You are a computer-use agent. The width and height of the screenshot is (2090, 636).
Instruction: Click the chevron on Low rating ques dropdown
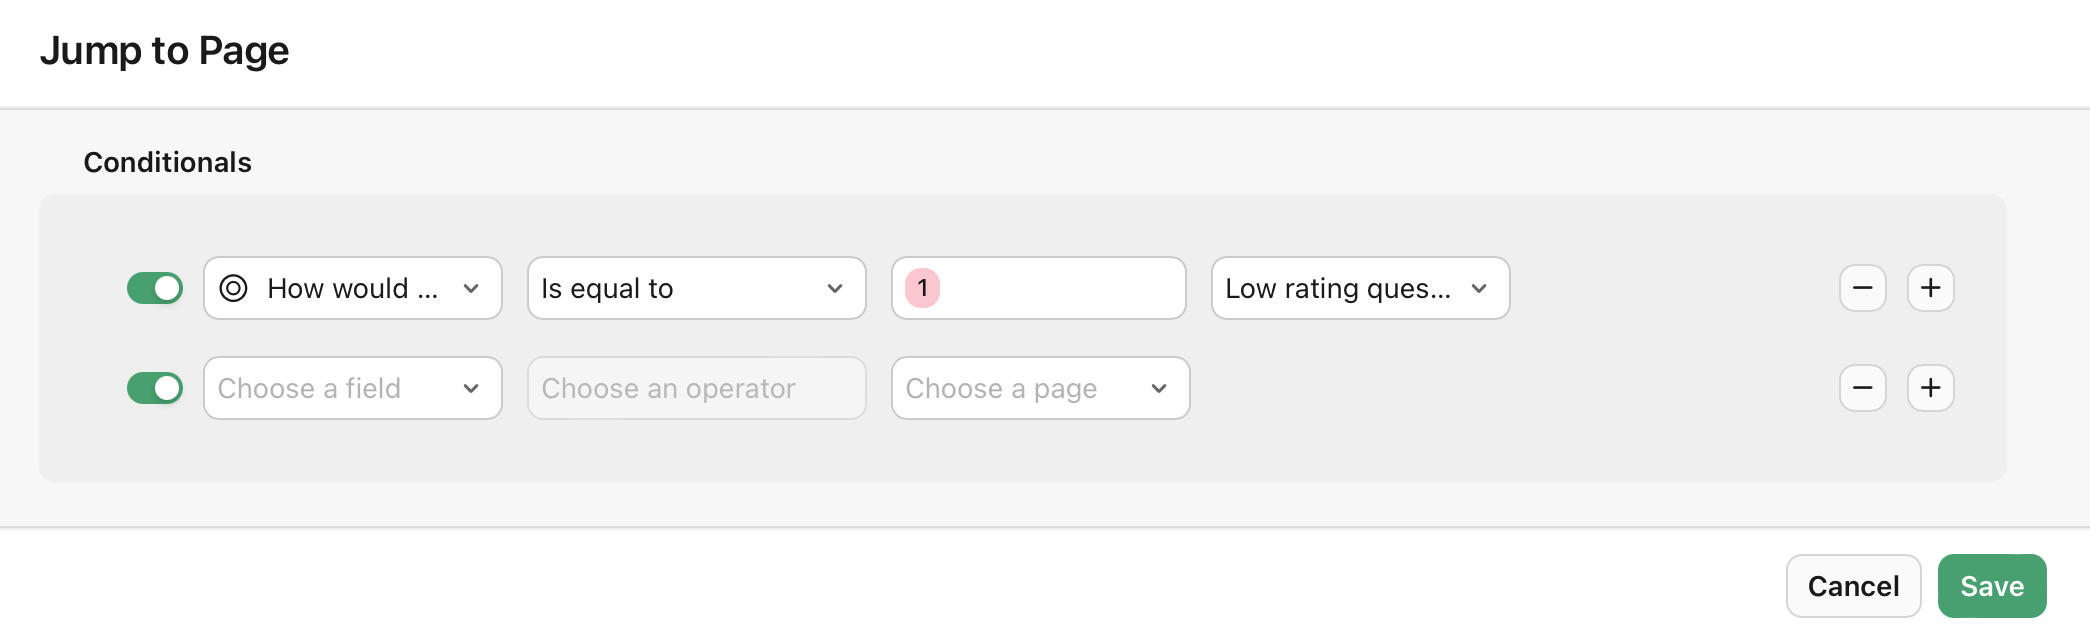[x=1481, y=288]
